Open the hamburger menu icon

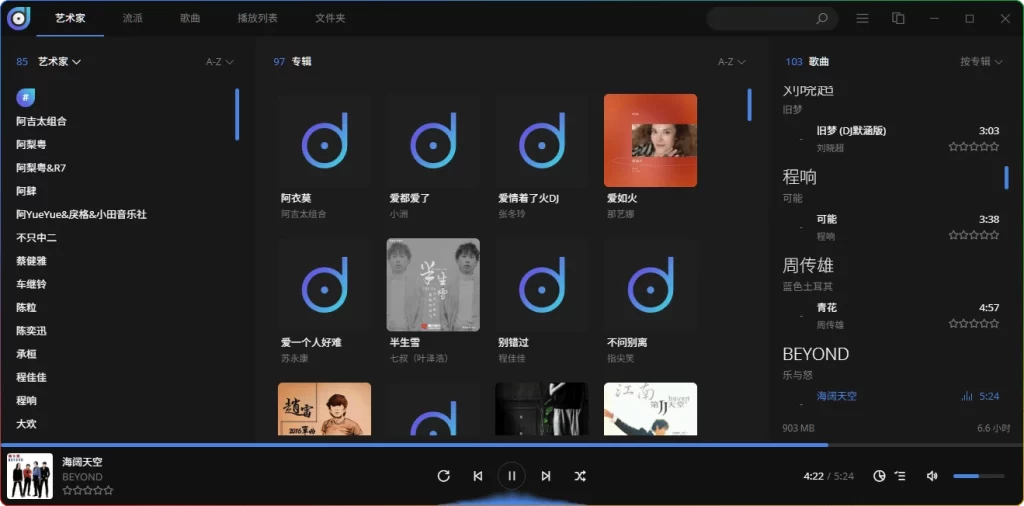pyautogui.click(x=862, y=19)
